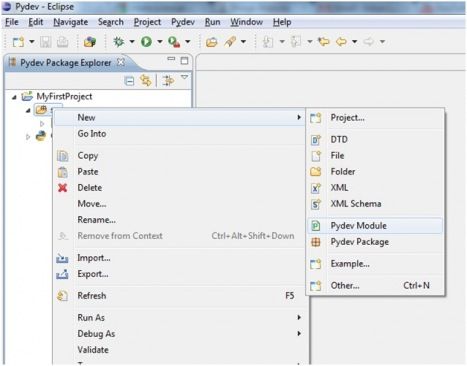
Task: Open the Pydev menu
Action: pos(183,22)
